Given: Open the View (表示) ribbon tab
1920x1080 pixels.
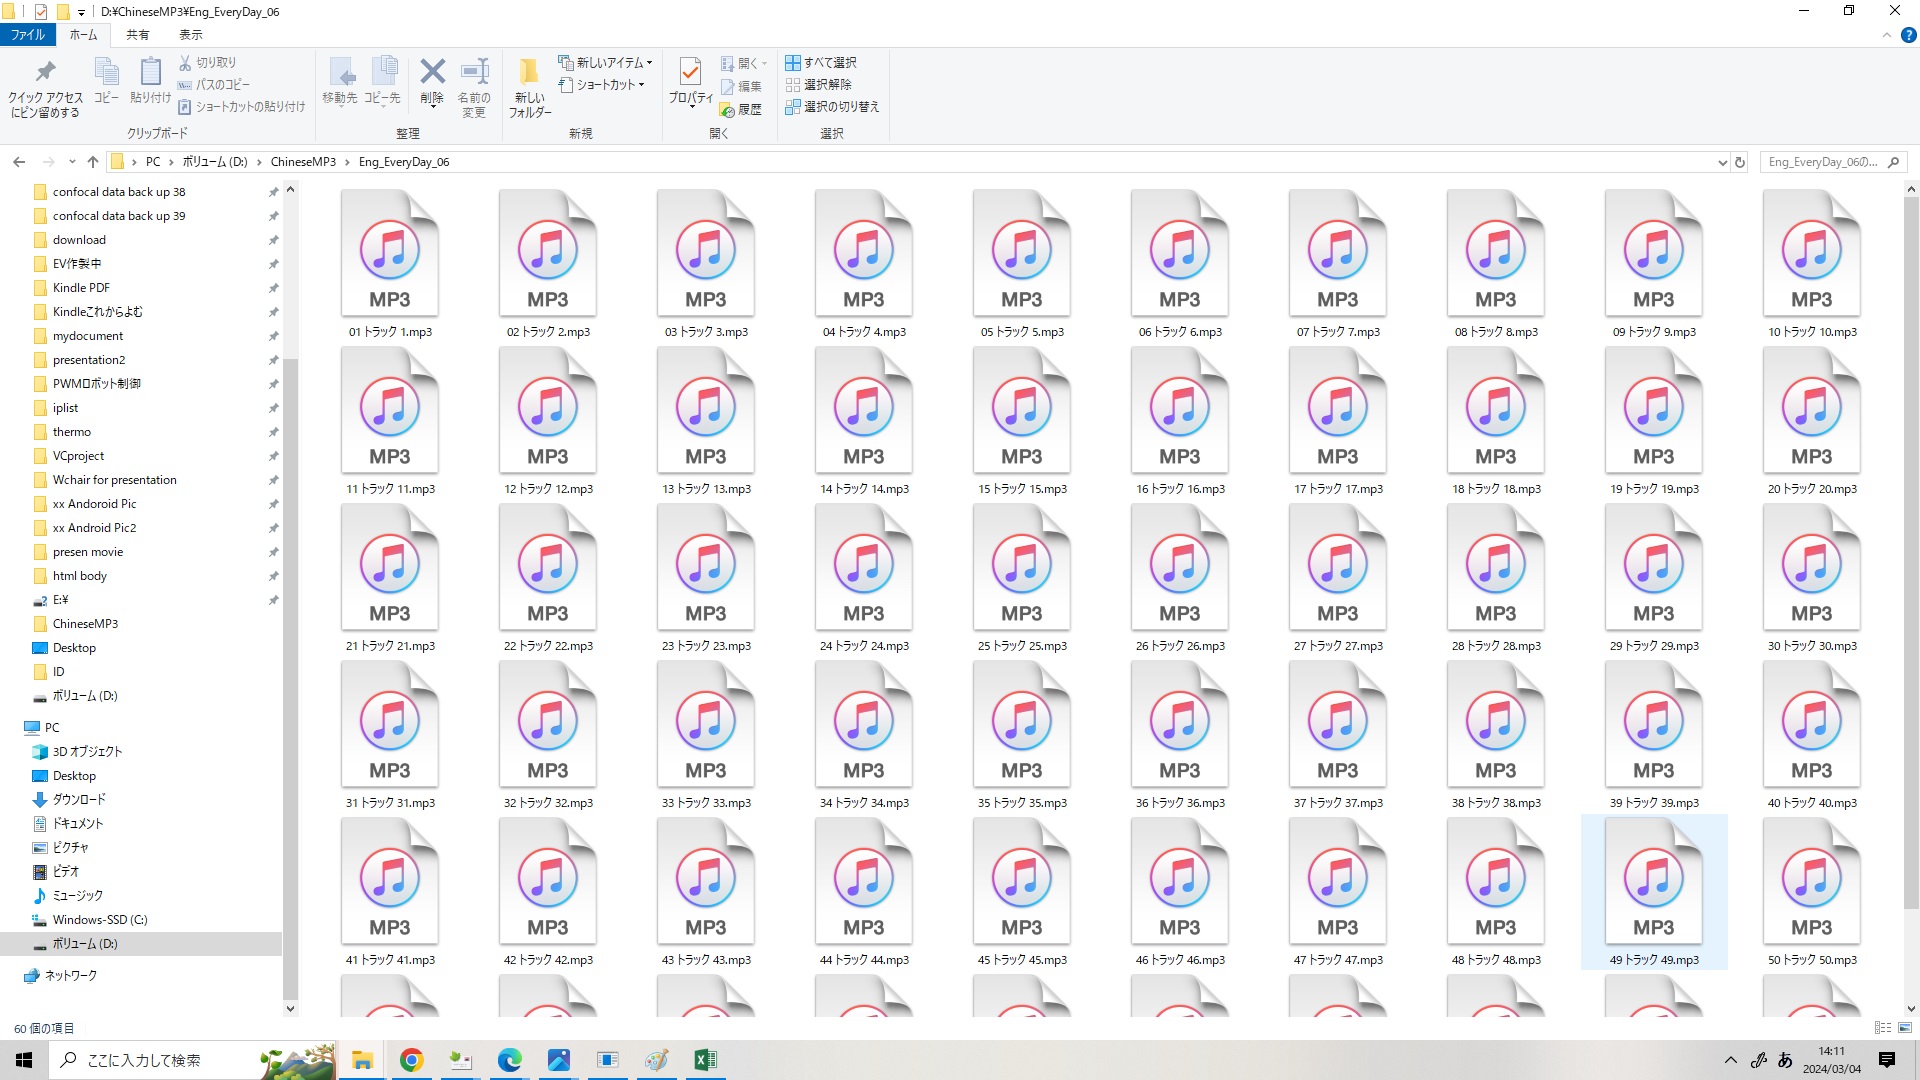Looking at the screenshot, I should (x=190, y=35).
